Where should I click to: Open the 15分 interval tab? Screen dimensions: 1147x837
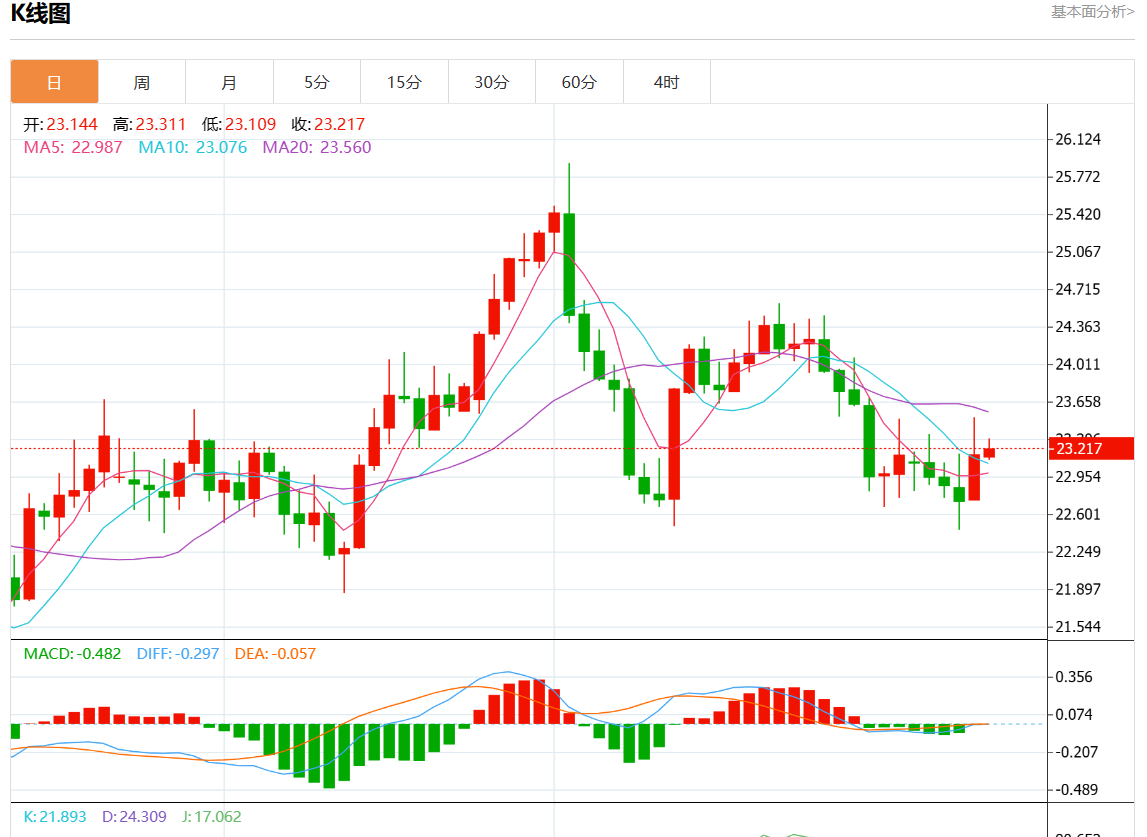[x=404, y=82]
